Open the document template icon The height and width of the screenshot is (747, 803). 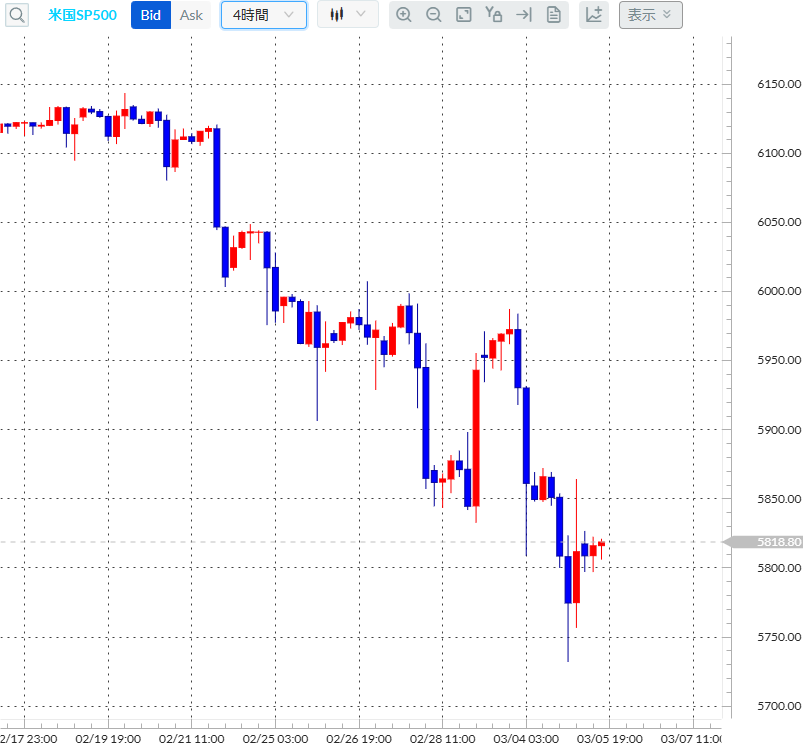(554, 15)
